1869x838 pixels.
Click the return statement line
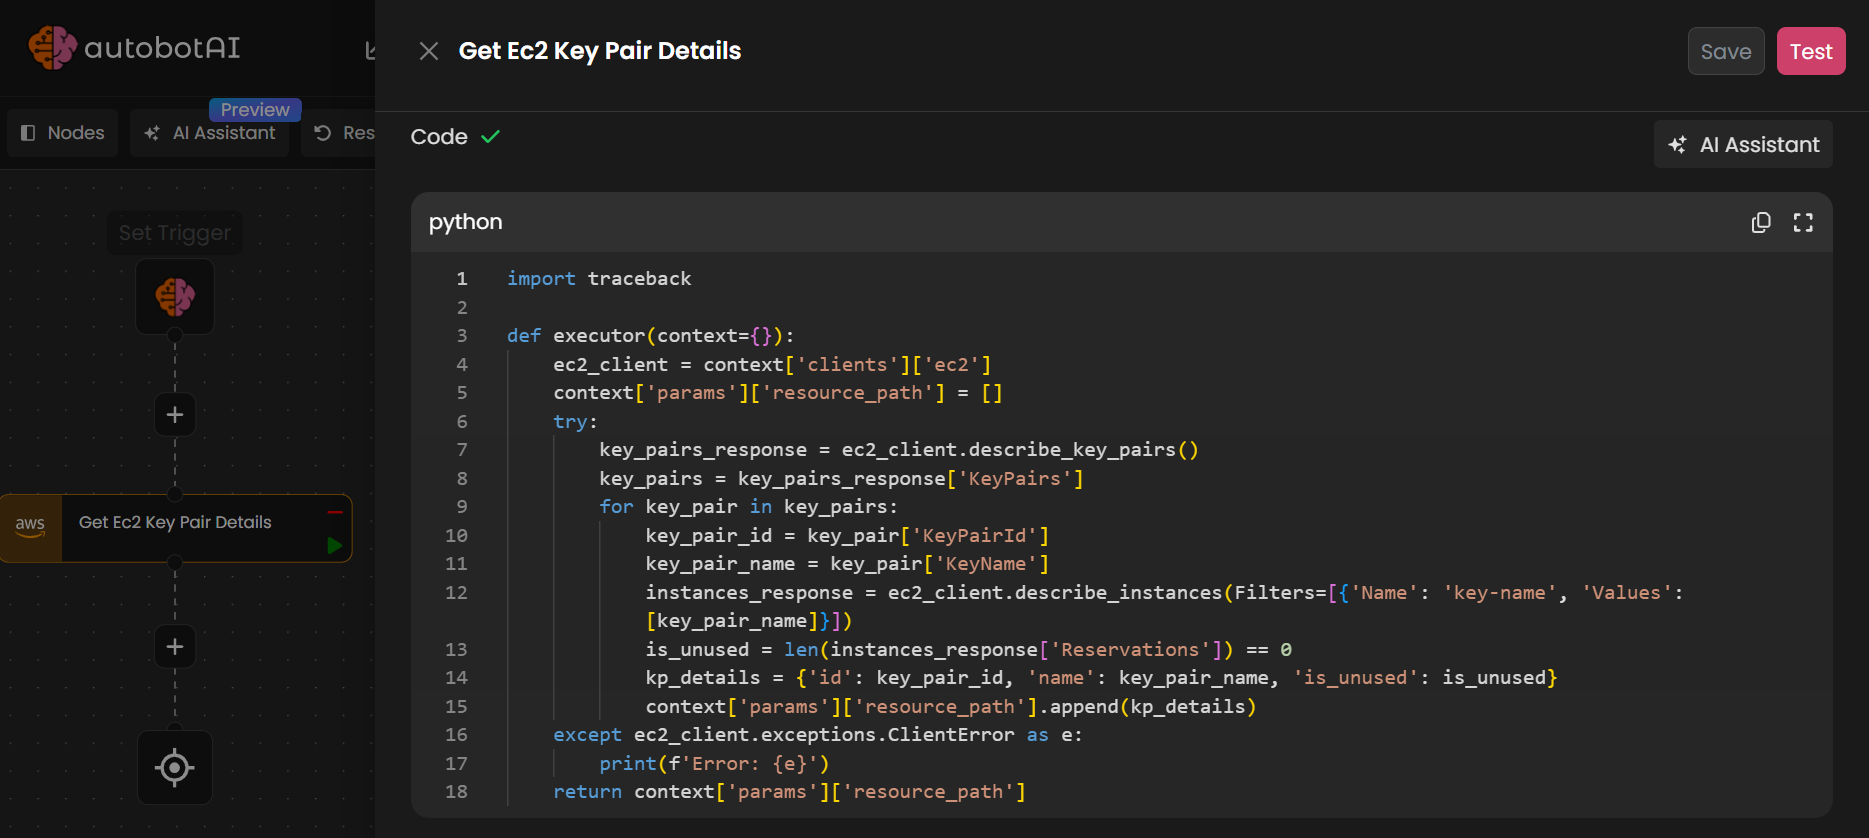point(790,791)
